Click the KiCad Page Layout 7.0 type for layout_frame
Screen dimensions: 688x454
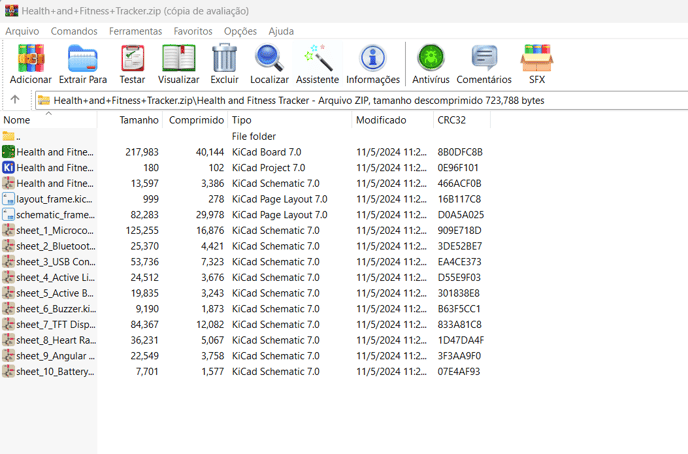pyautogui.click(x=280, y=199)
